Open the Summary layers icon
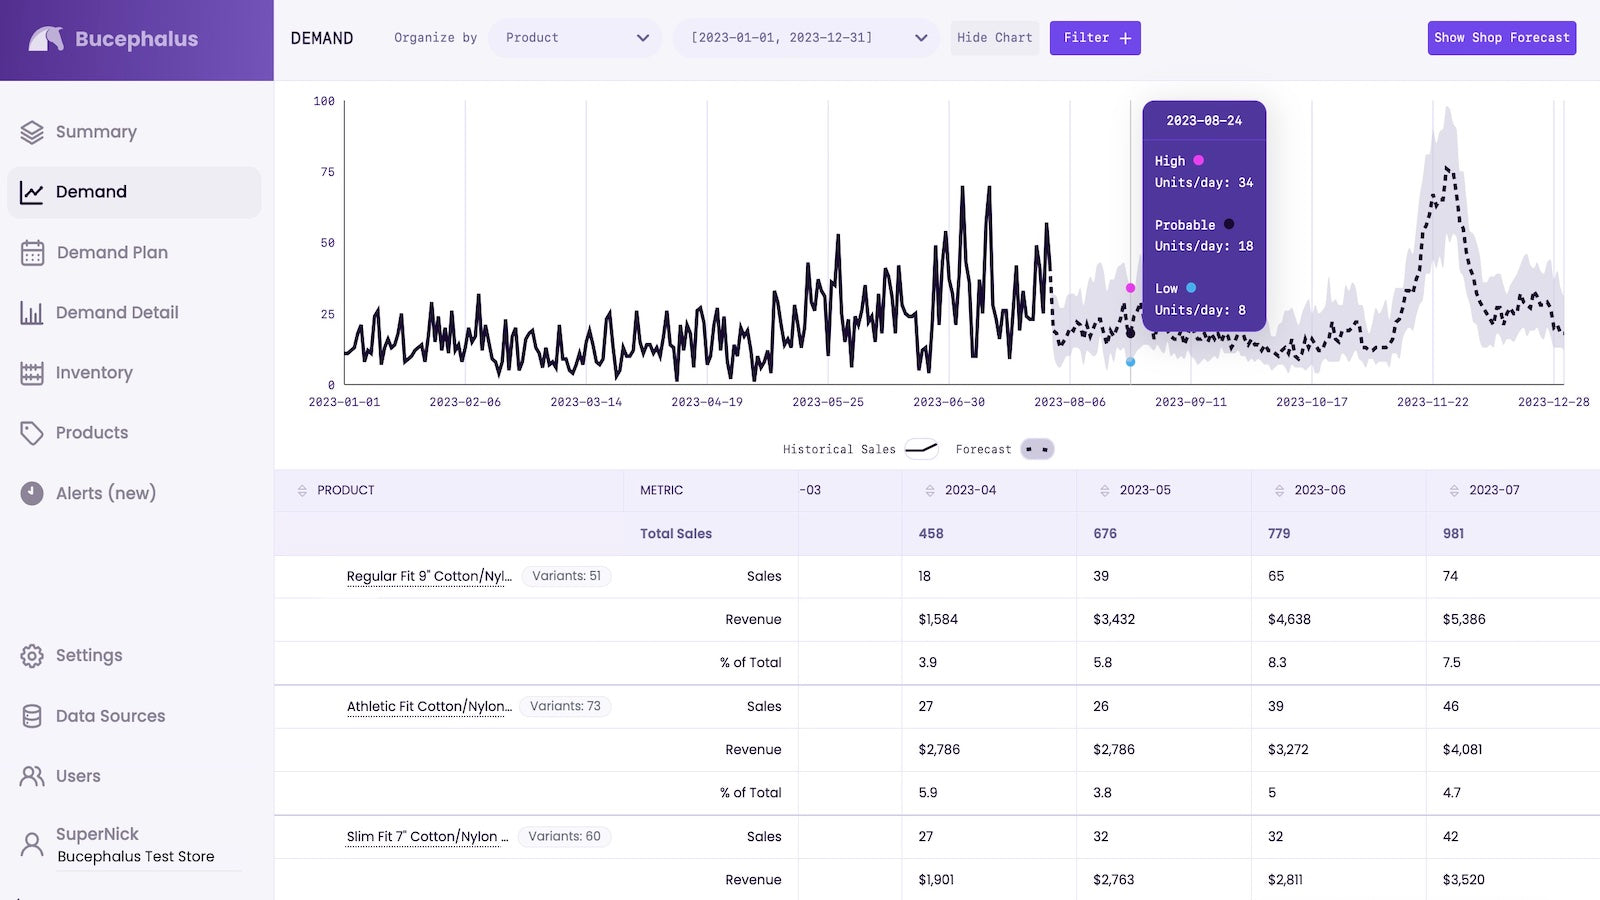Screen dimensions: 1600x900 [32, 132]
